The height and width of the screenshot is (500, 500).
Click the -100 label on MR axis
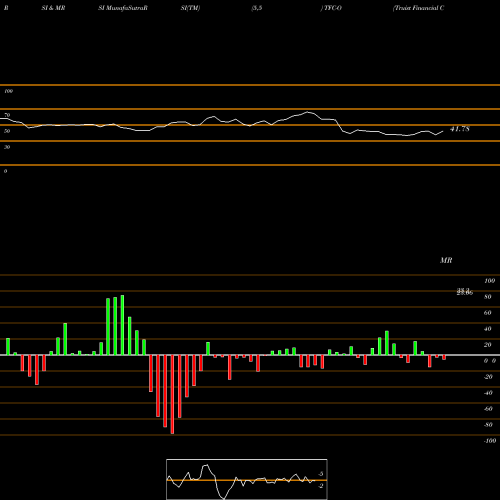tap(490, 441)
